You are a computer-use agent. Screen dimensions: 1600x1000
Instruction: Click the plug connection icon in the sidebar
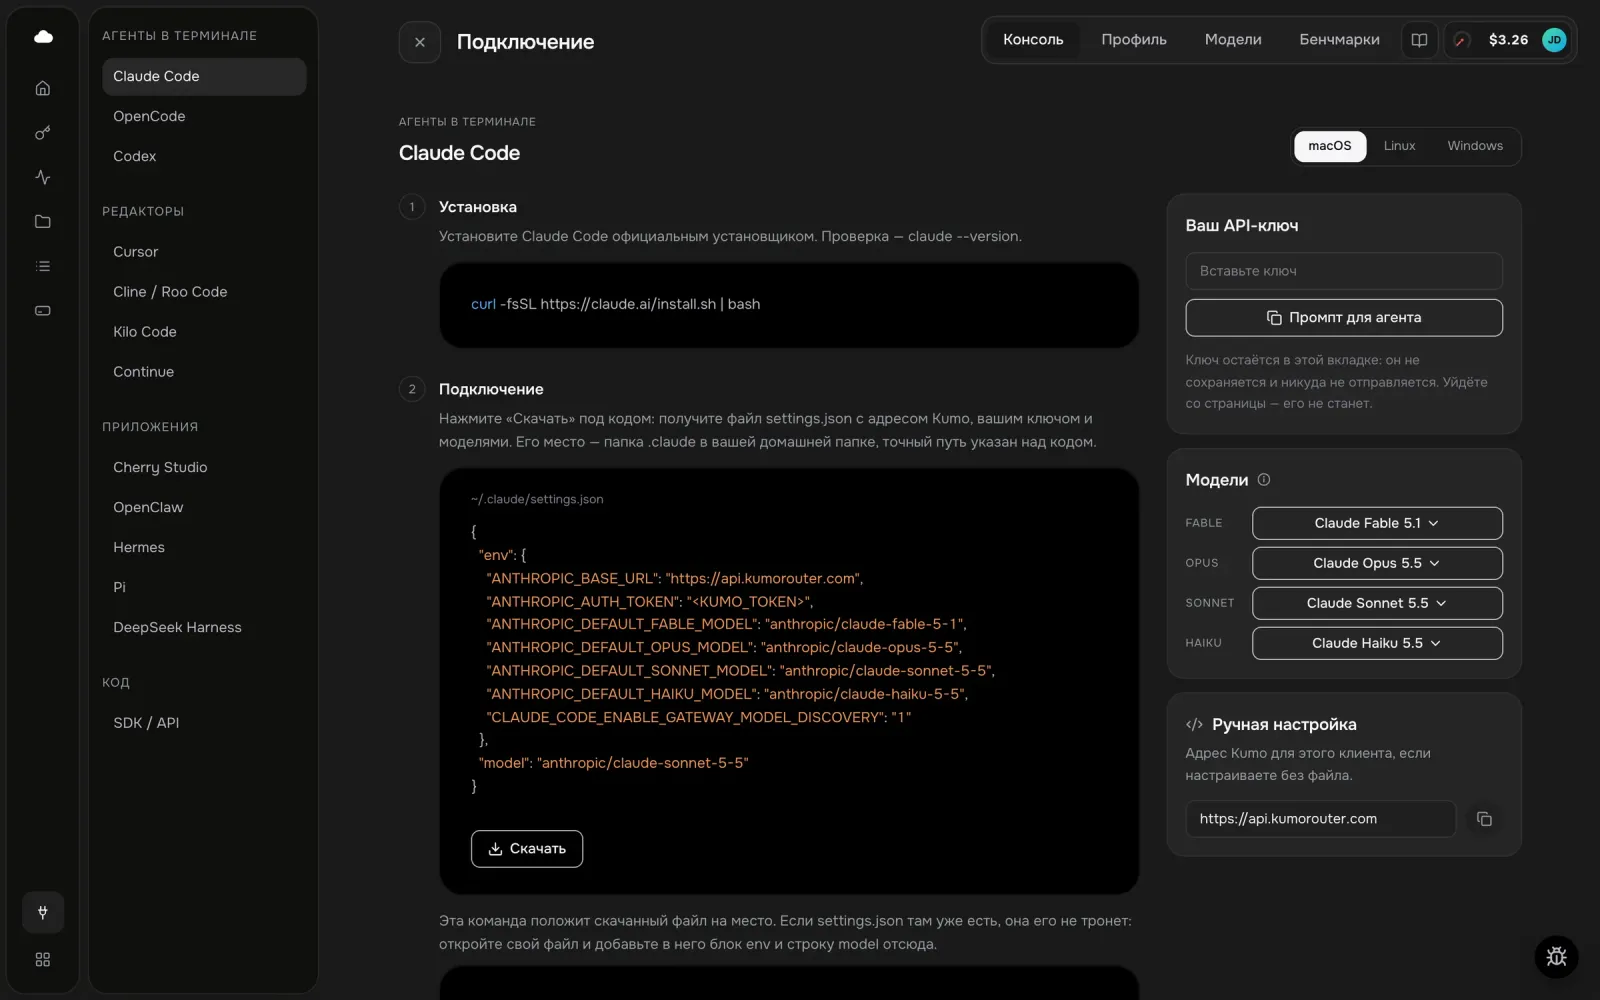coord(43,912)
